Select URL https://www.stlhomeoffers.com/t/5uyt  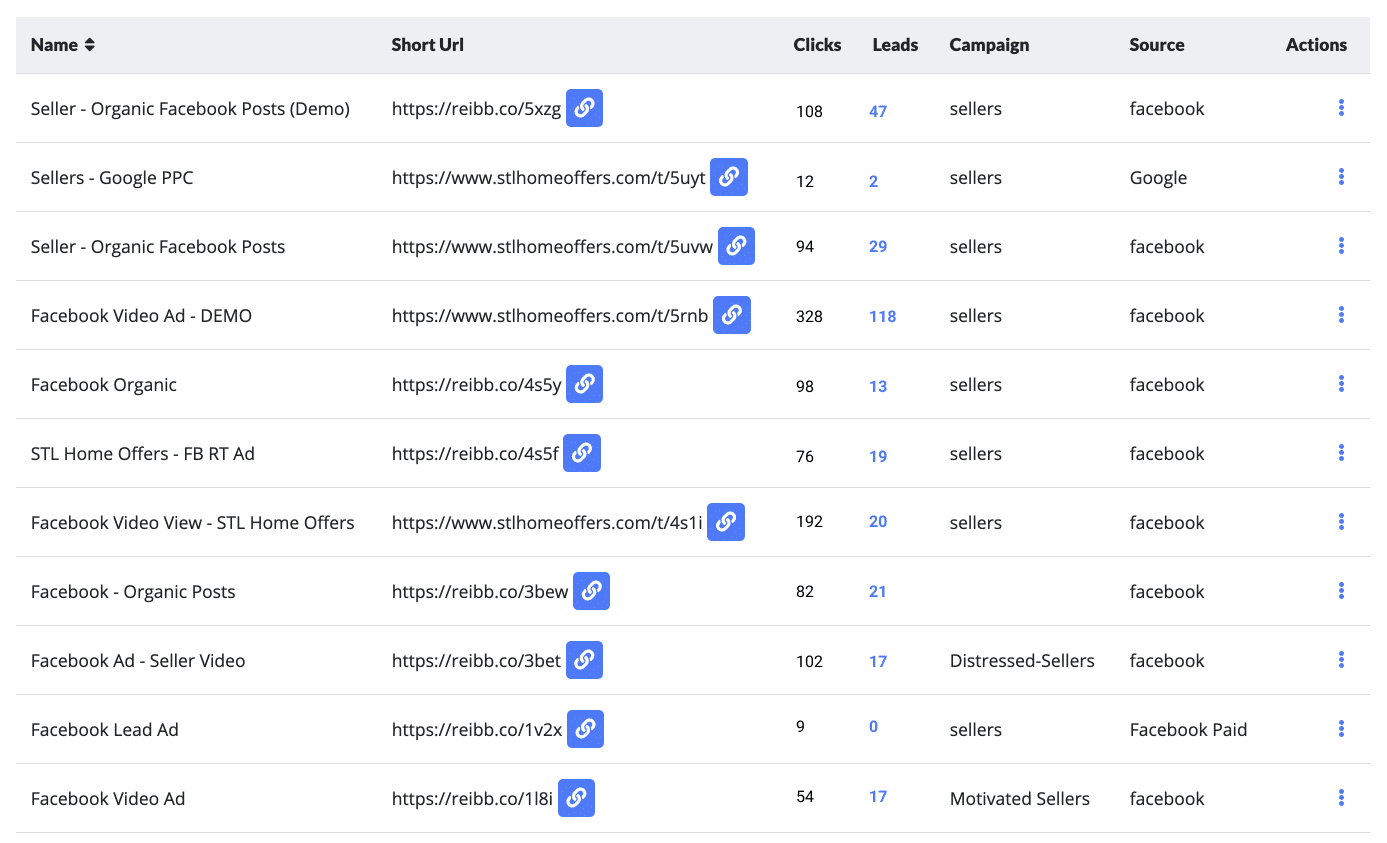point(549,178)
